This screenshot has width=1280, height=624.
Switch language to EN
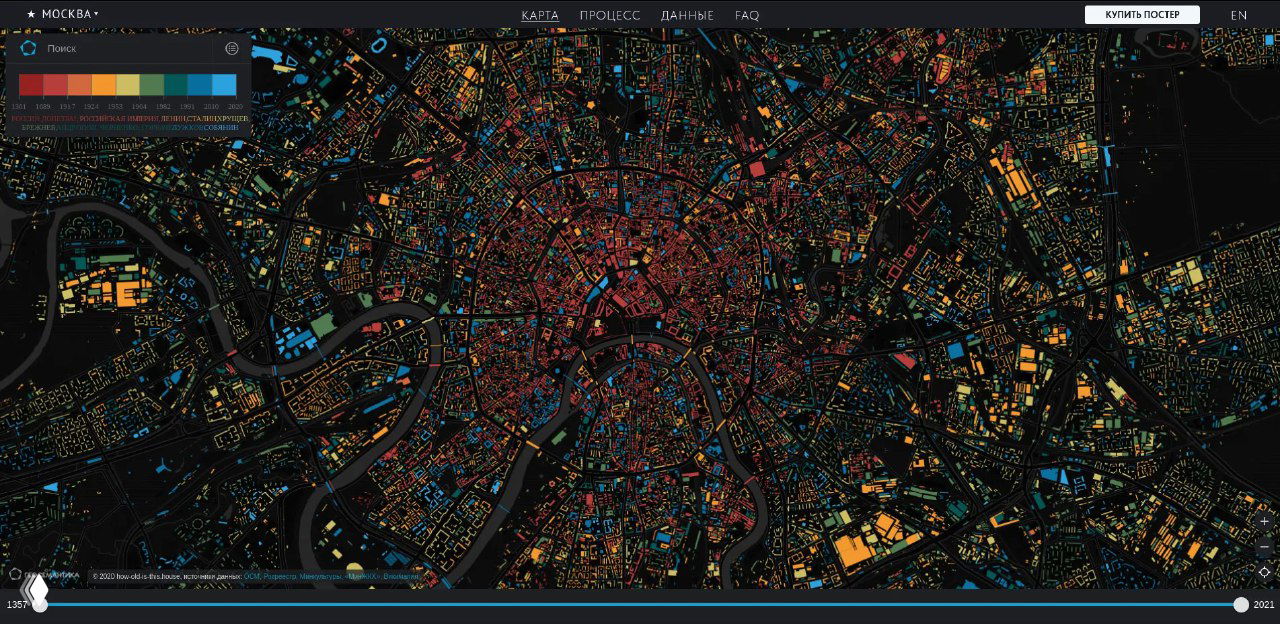[x=1238, y=15]
